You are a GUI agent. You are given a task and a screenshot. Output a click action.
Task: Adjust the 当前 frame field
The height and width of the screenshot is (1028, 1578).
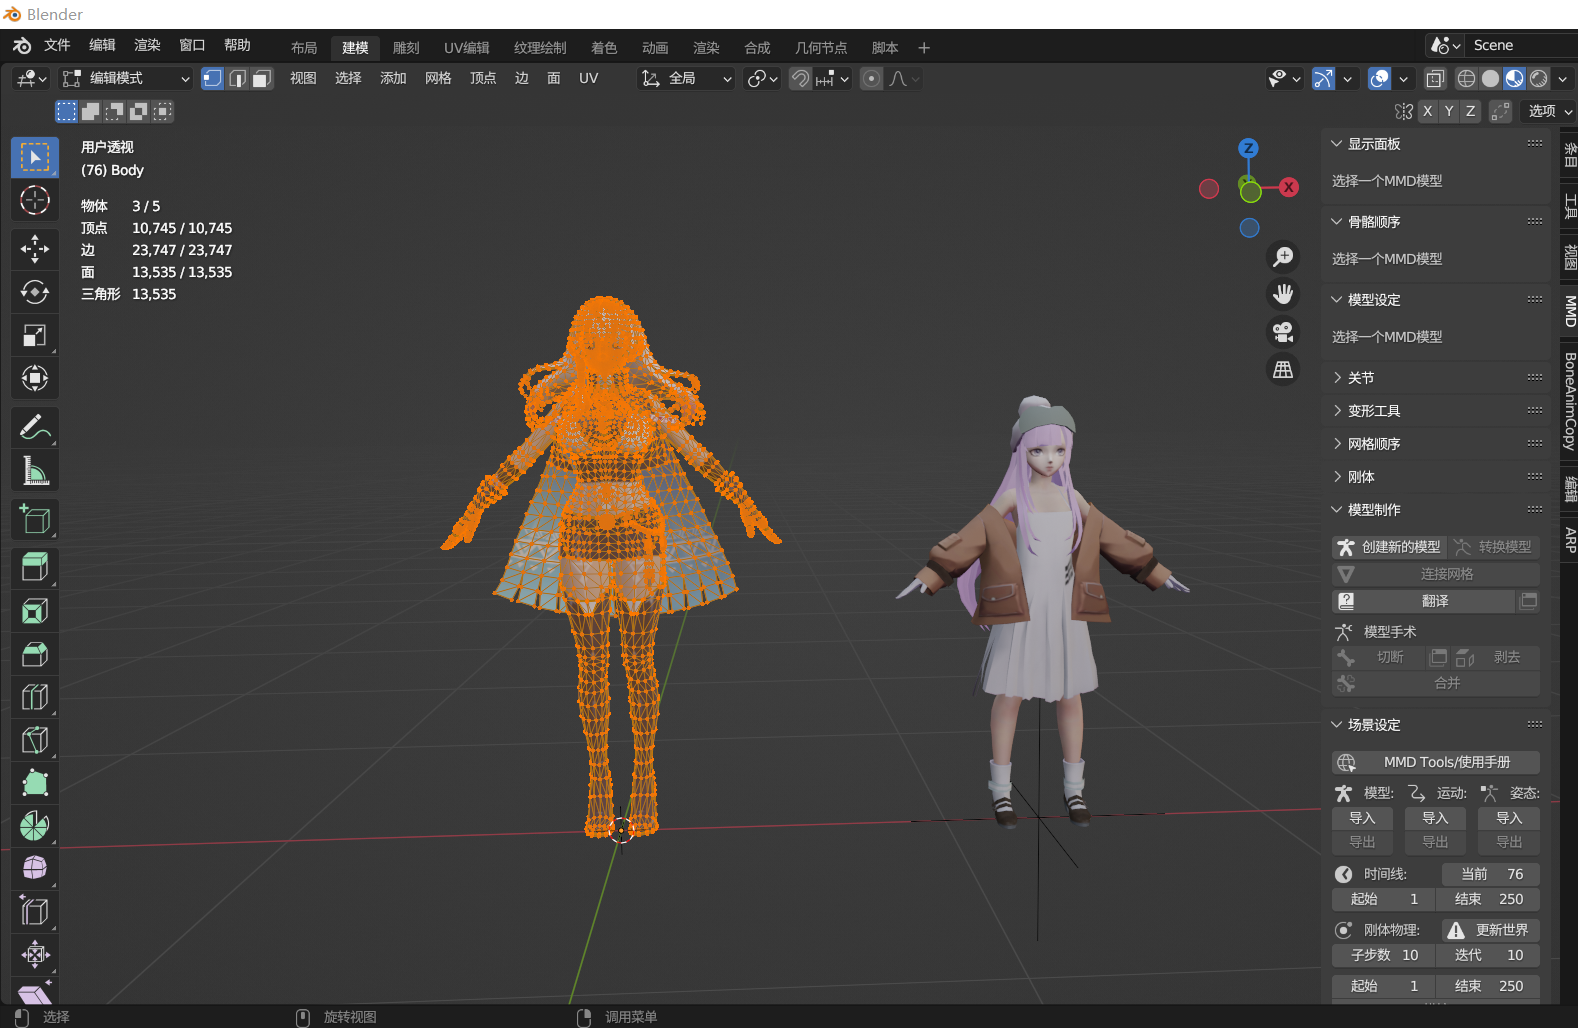coord(1490,874)
